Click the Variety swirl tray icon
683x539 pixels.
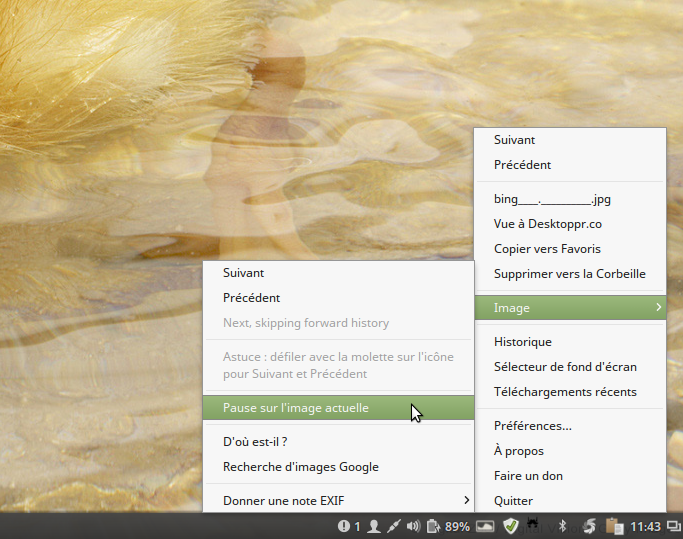590,526
